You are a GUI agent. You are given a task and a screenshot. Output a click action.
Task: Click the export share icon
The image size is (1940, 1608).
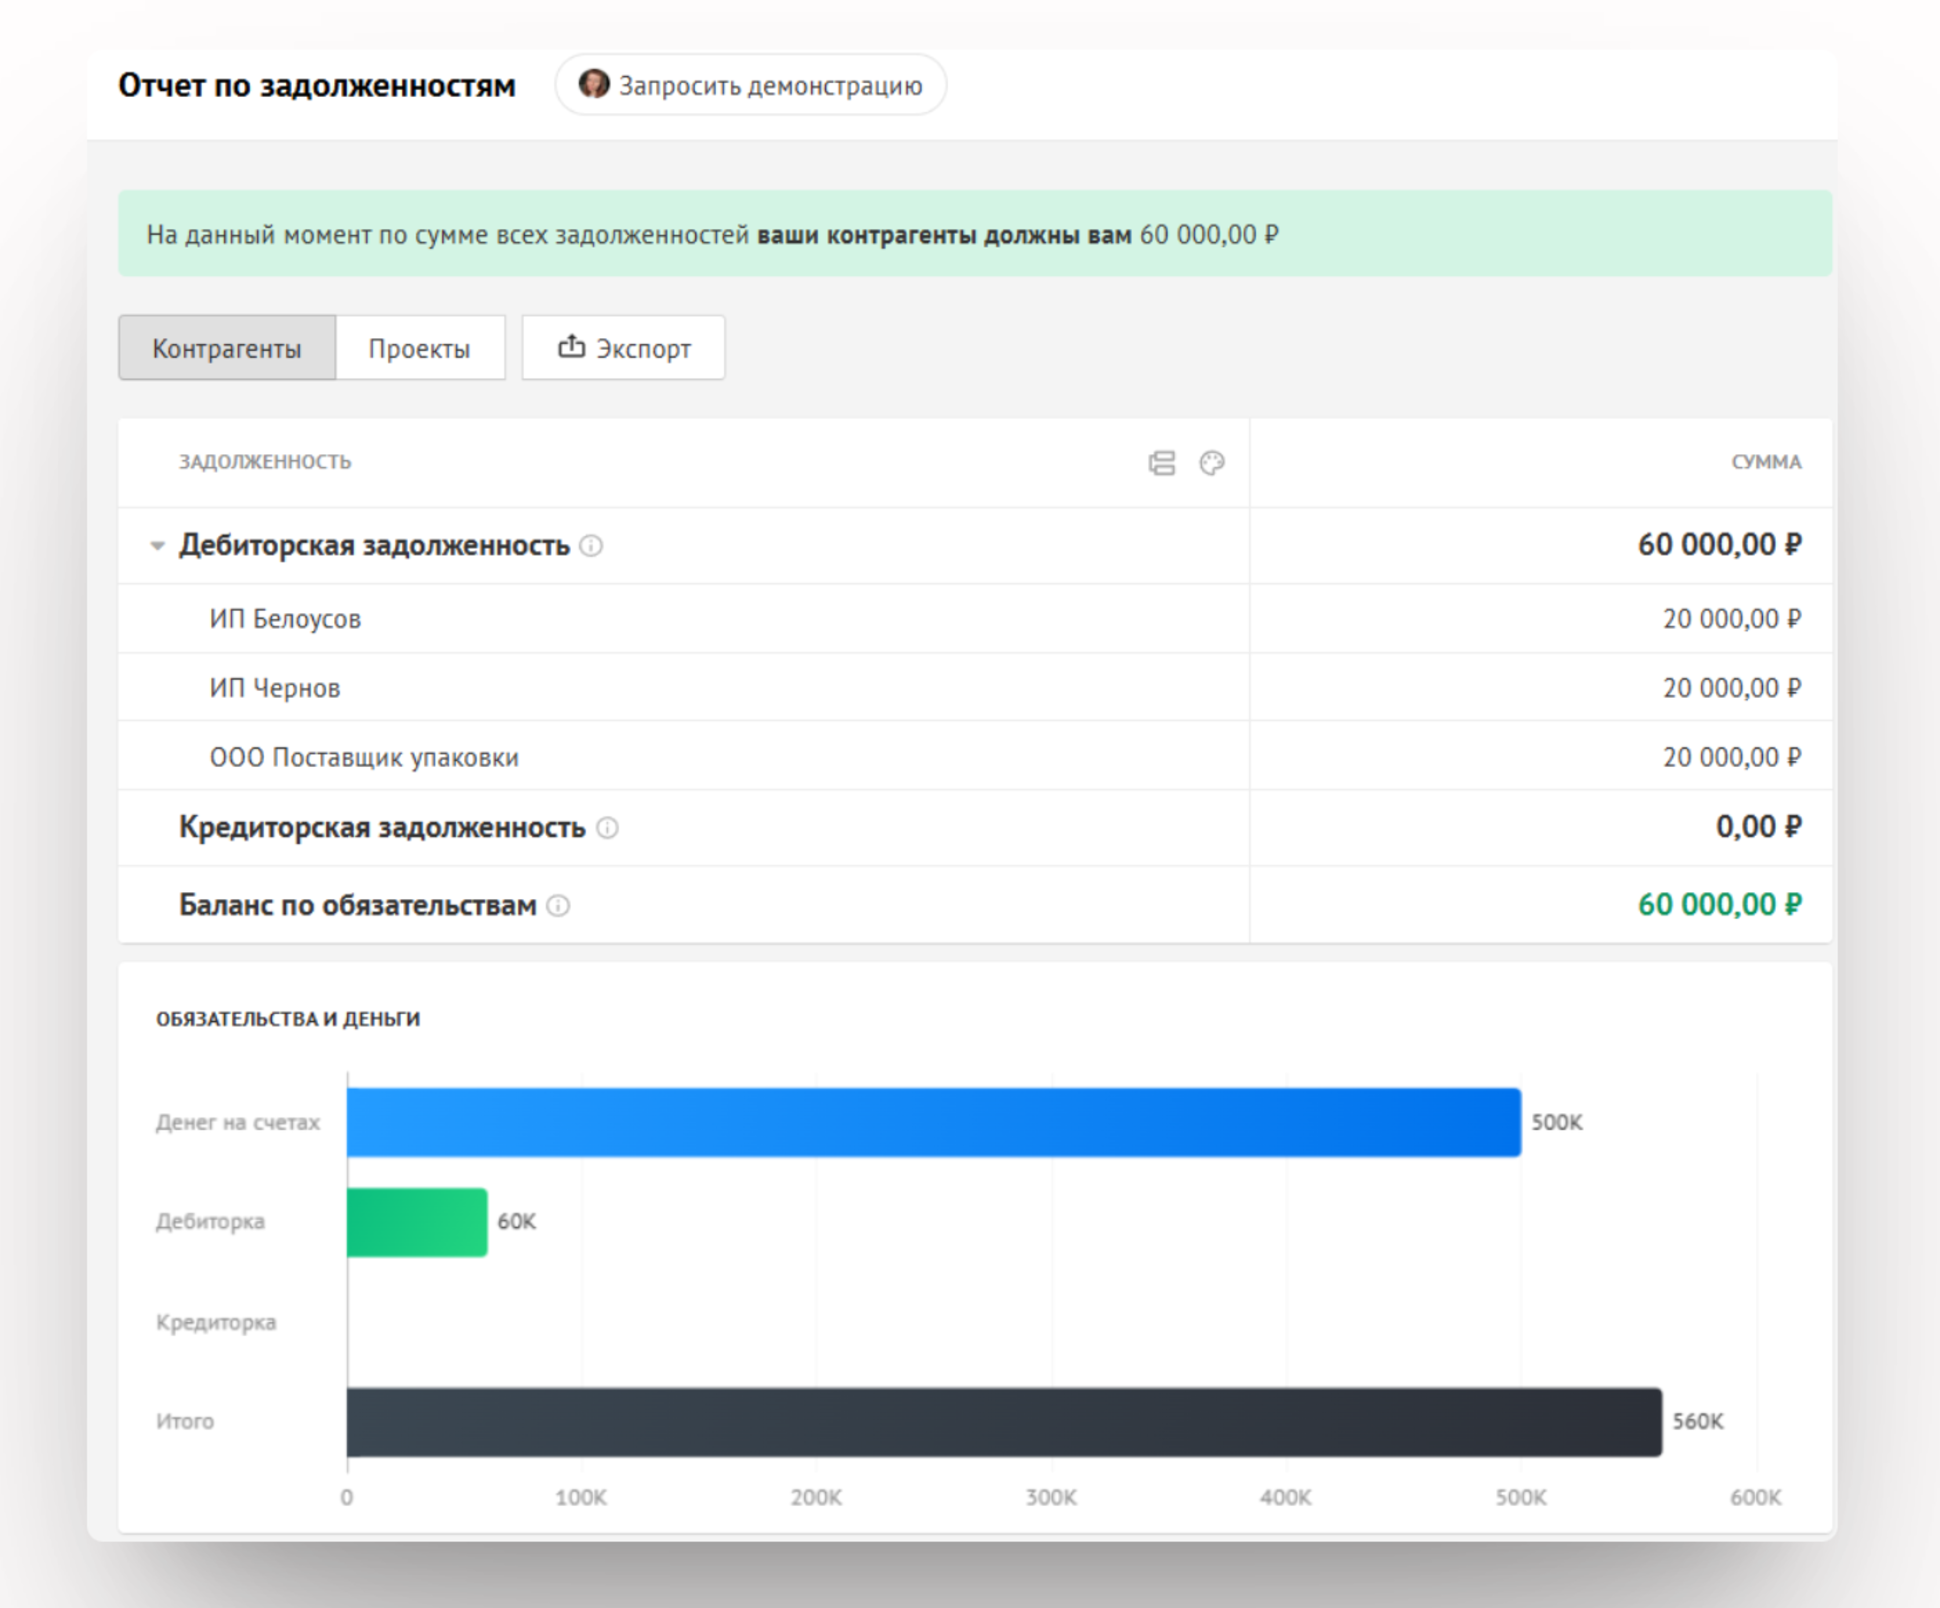[571, 347]
